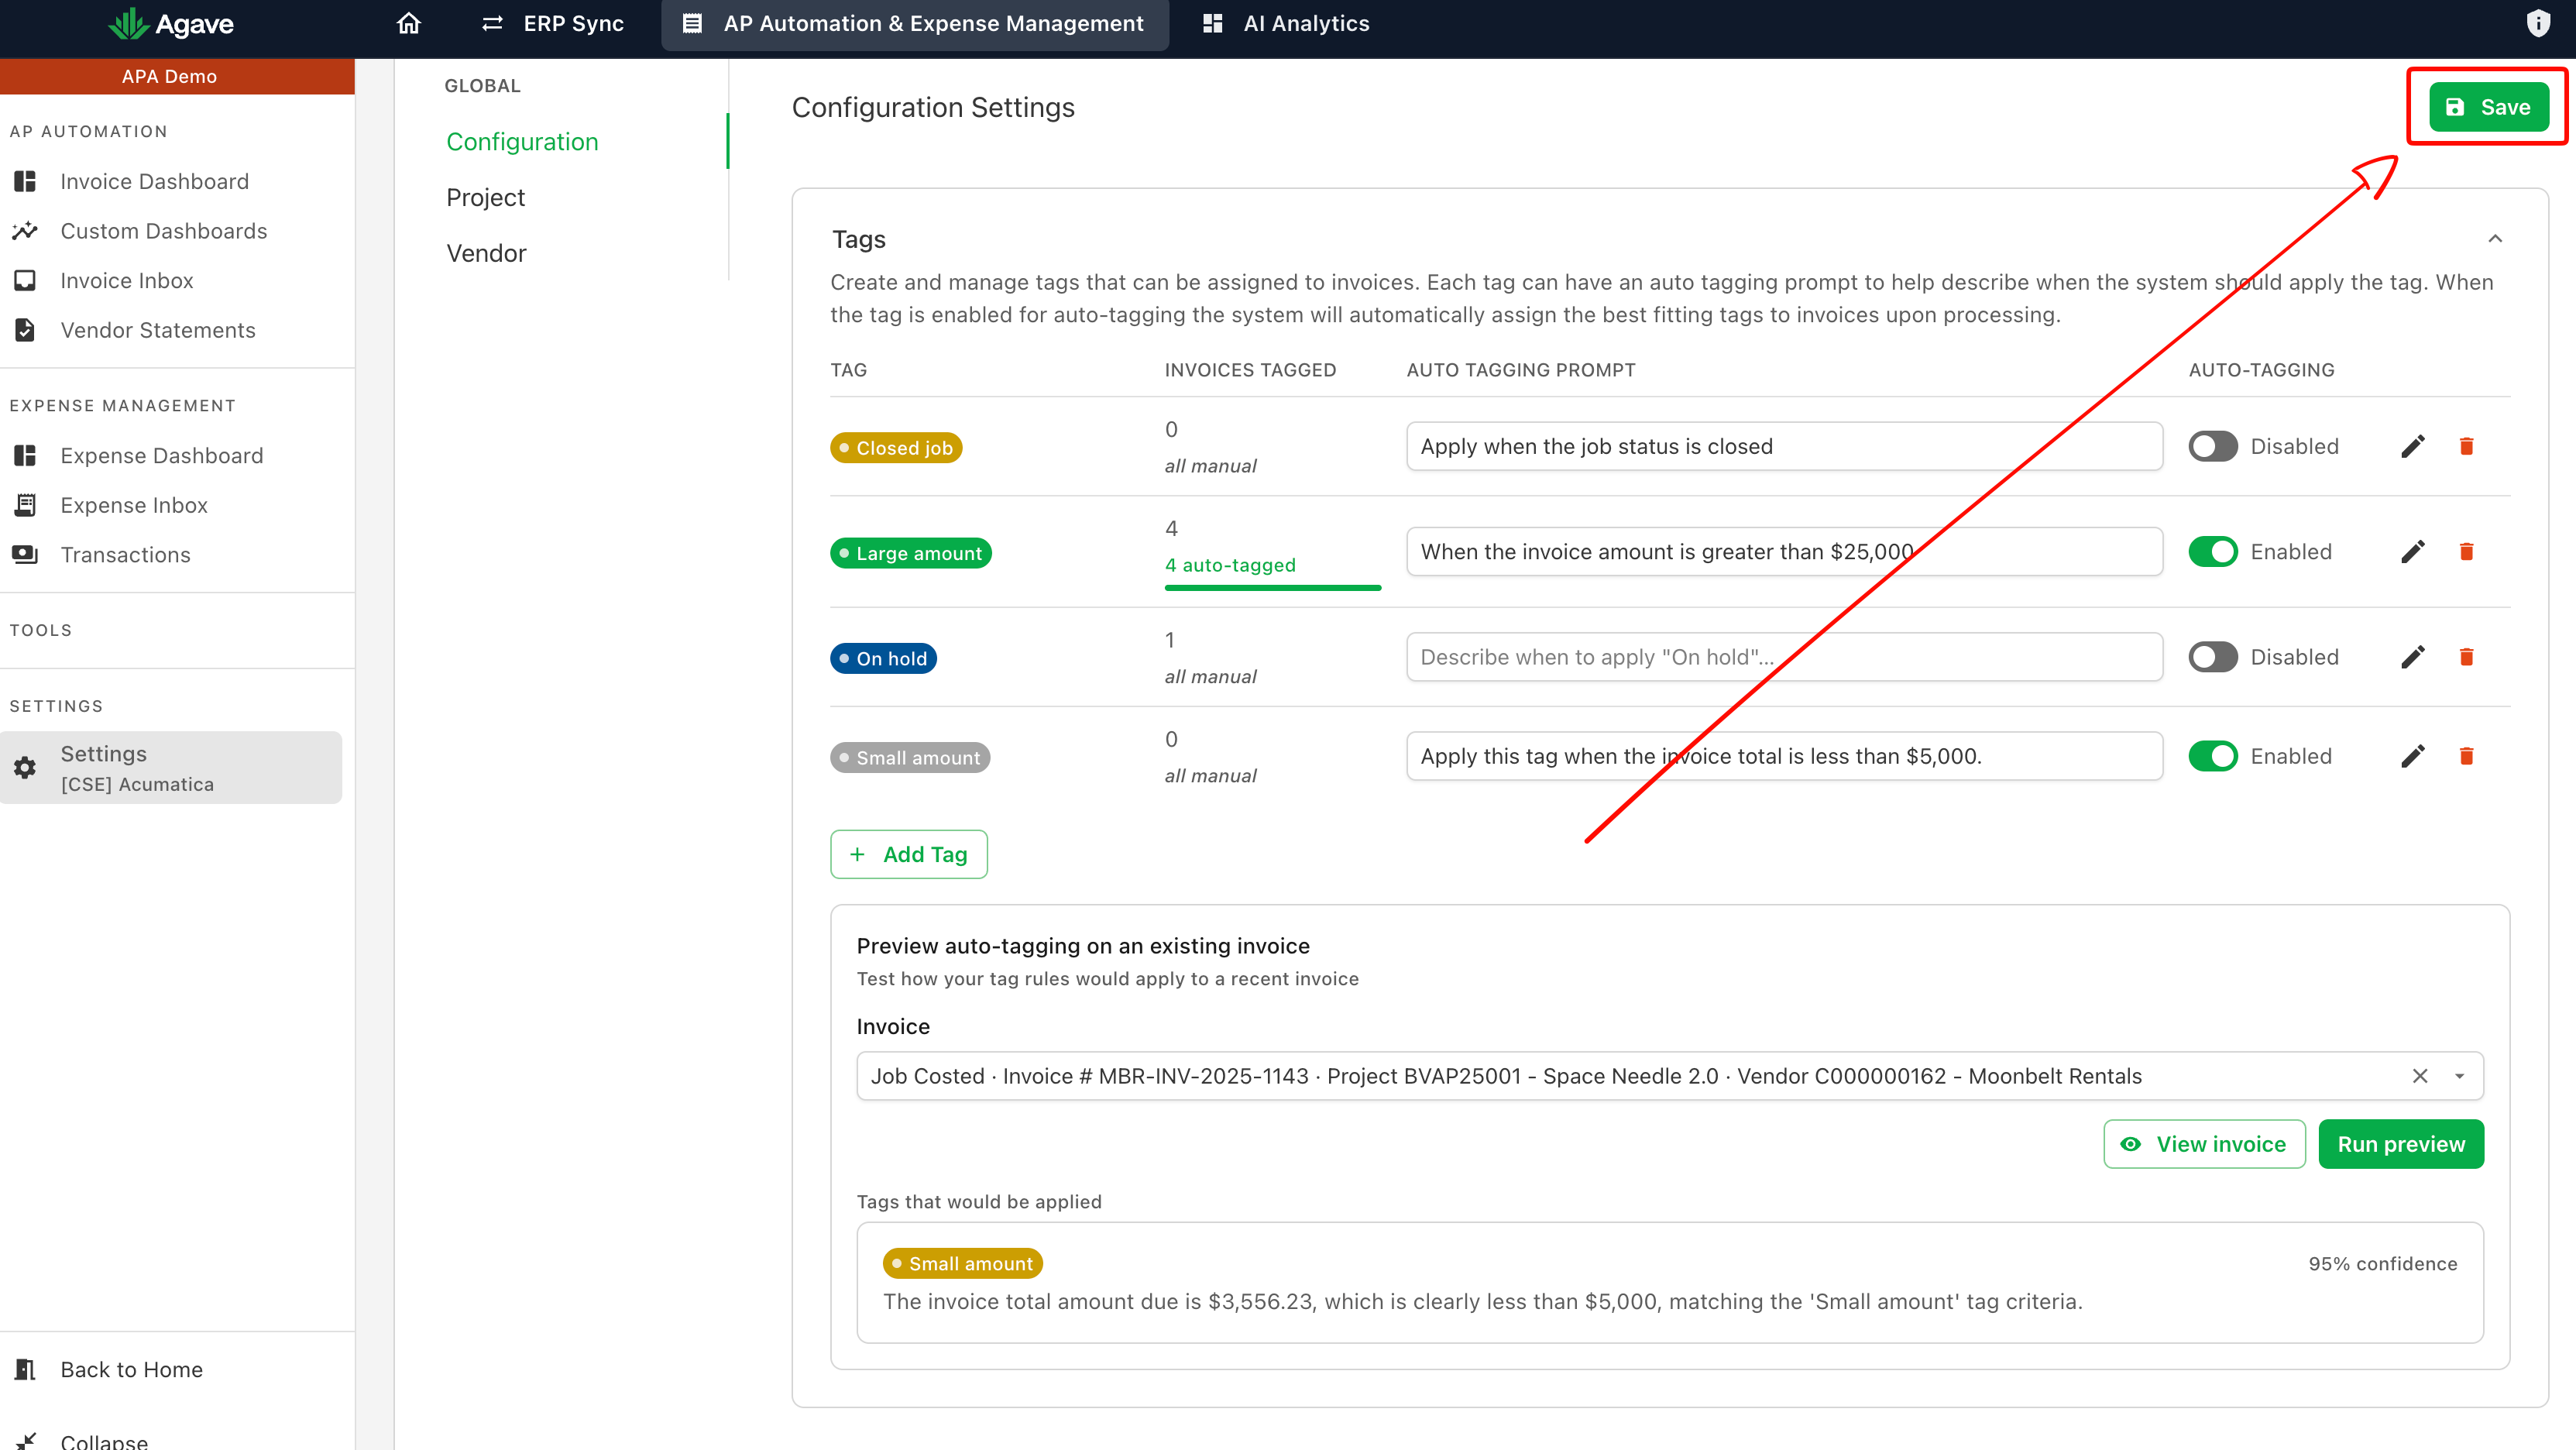Click Run preview button
2576x1450 pixels.
pyautogui.click(x=2401, y=1144)
